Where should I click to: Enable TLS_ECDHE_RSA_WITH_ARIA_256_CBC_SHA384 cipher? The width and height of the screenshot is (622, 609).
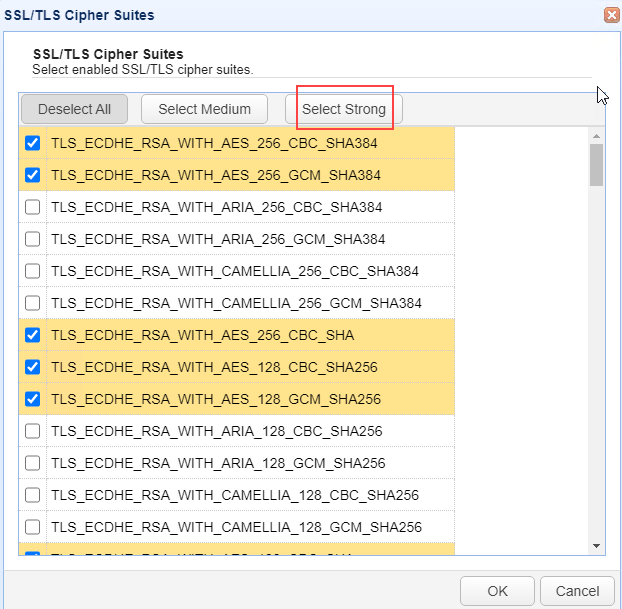tap(33, 207)
